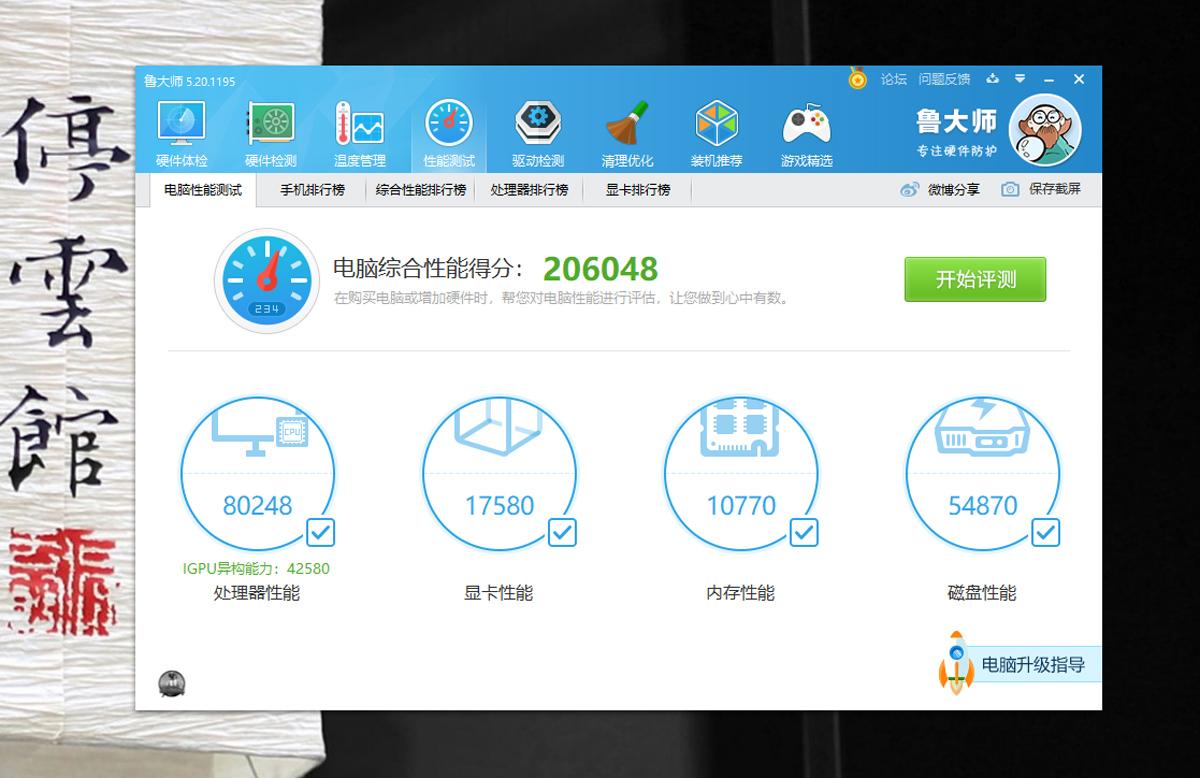Click the Lu Dashi old man avatar
Screen dimensions: 1200x778
[1045, 131]
